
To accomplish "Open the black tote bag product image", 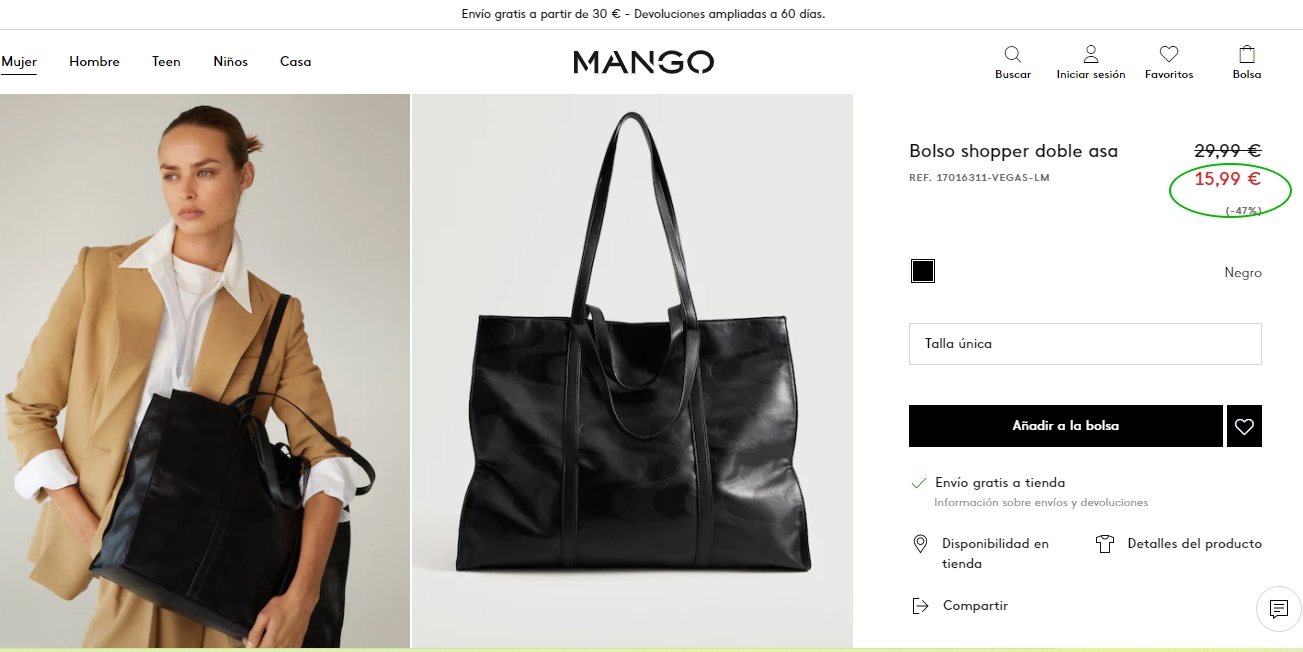I will click(x=633, y=371).
